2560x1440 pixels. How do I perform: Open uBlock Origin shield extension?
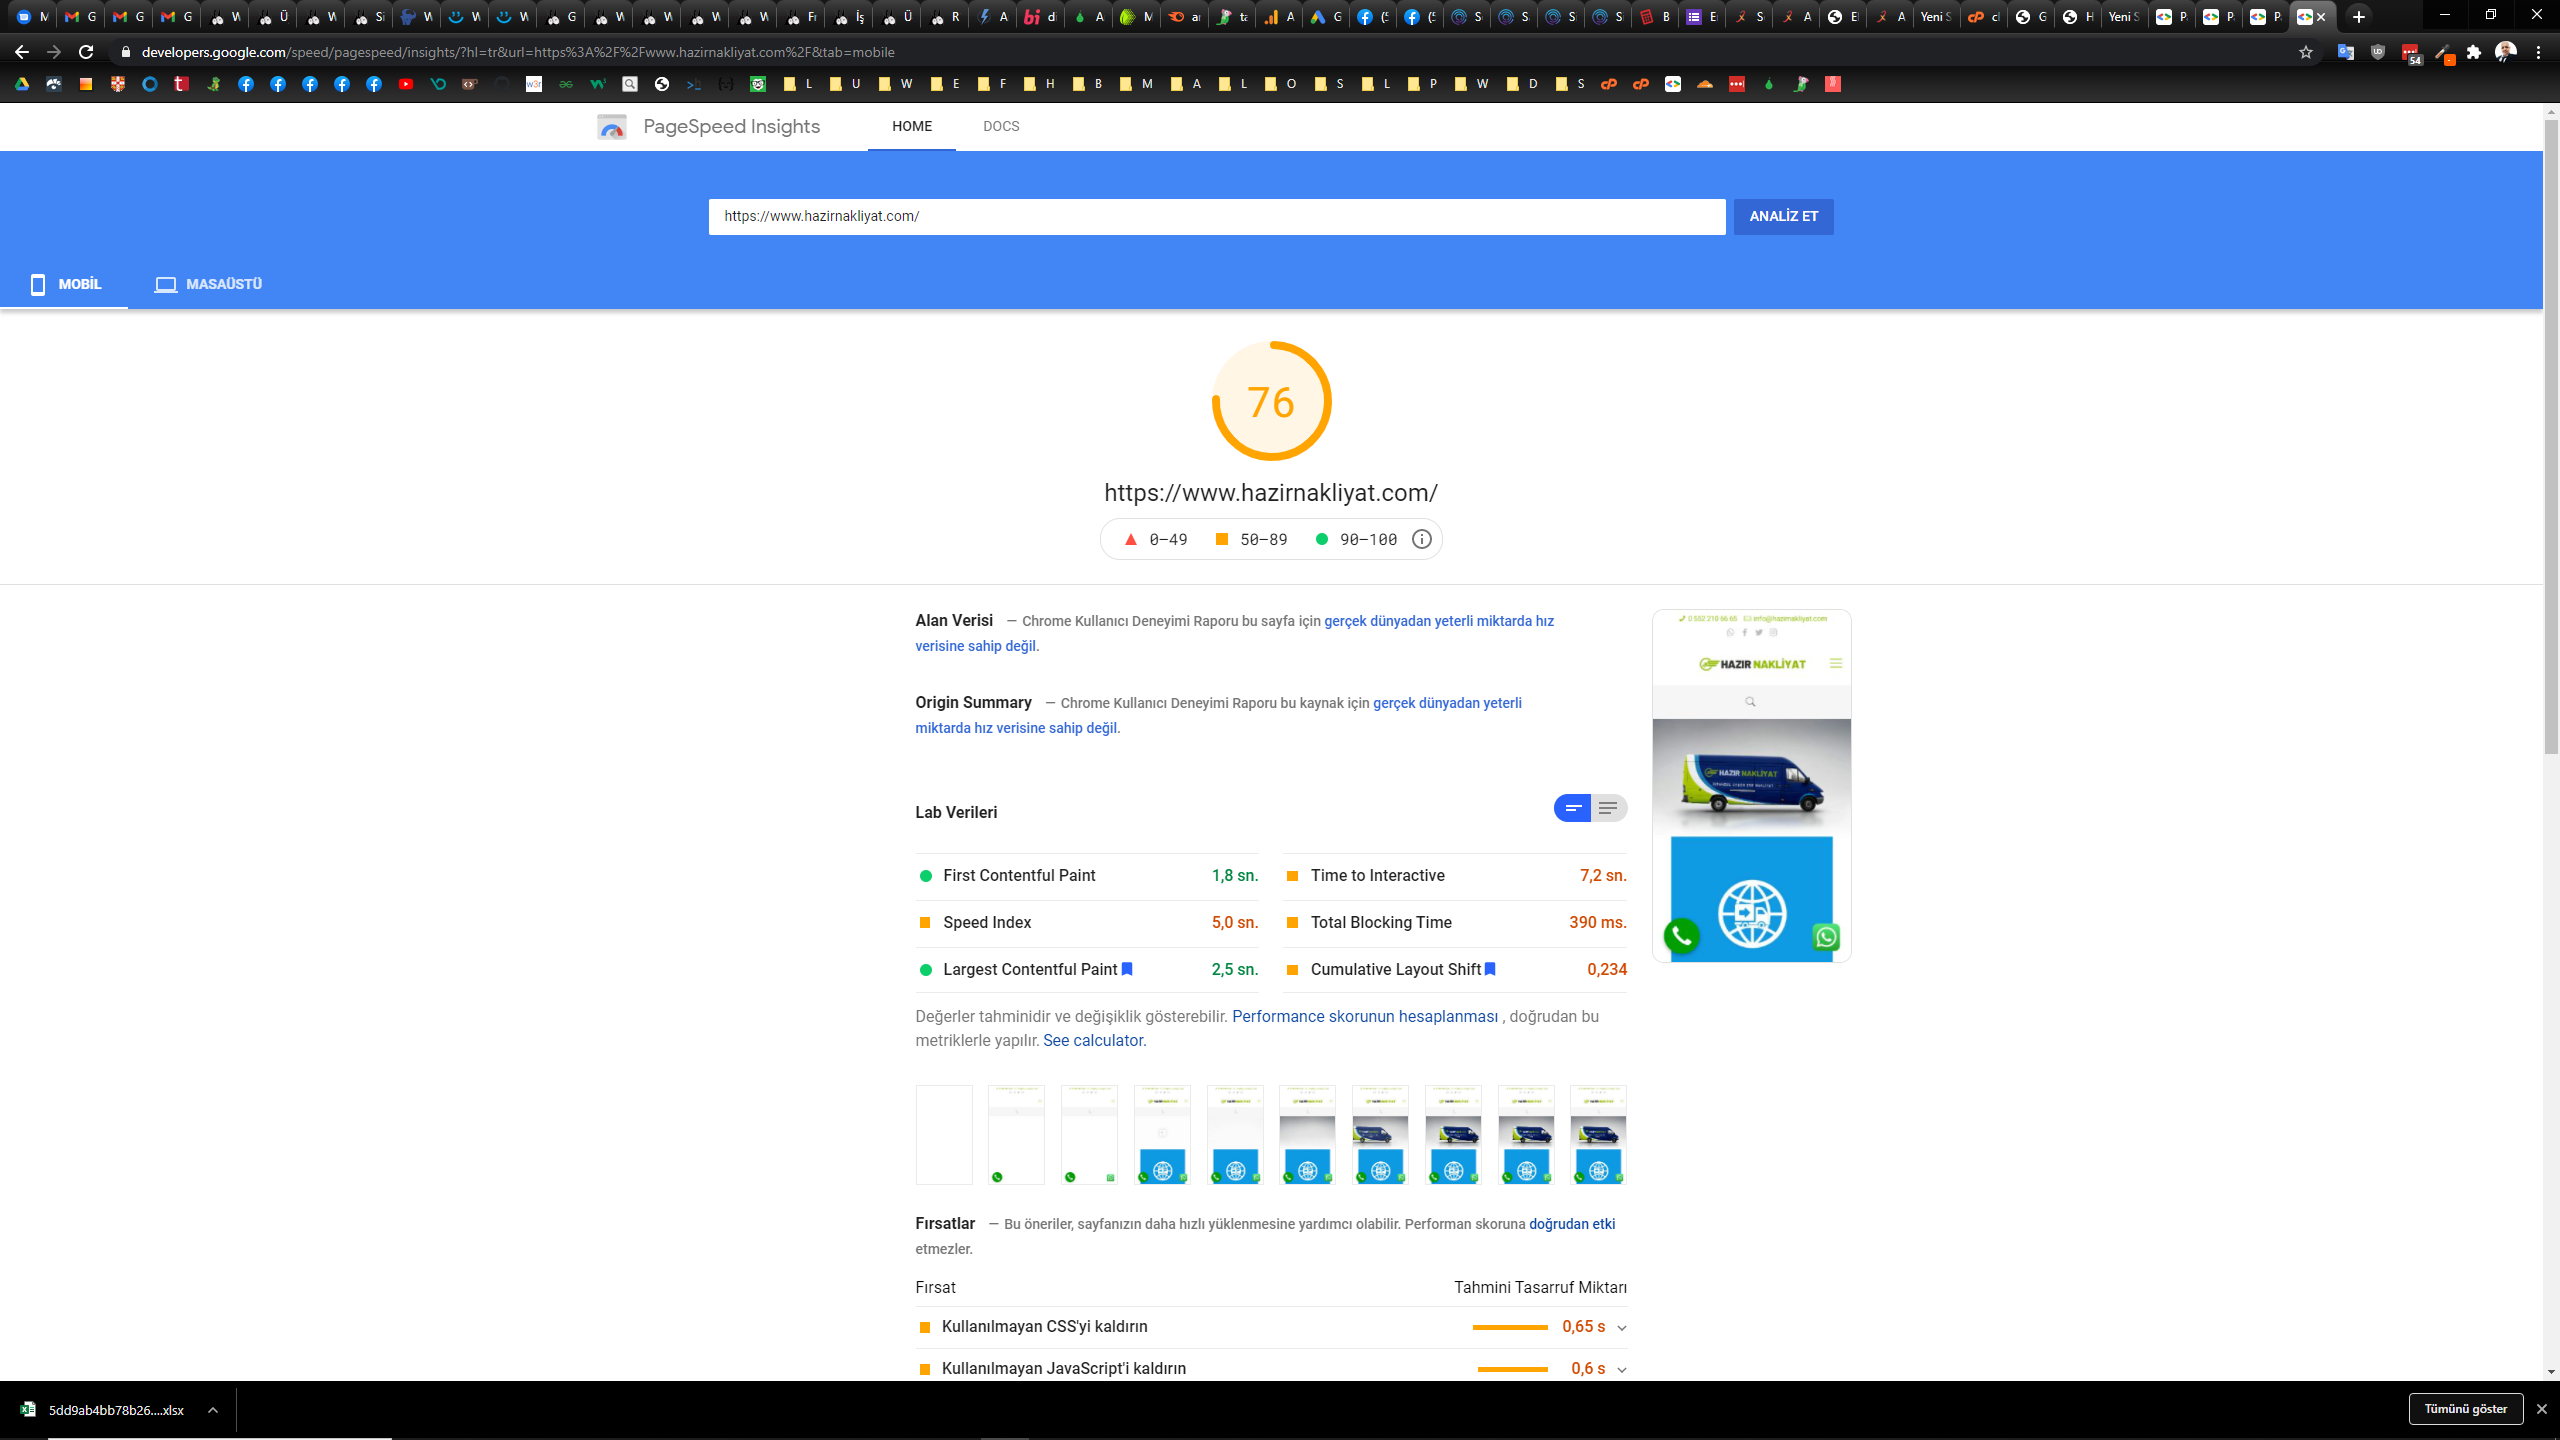tap(2378, 52)
